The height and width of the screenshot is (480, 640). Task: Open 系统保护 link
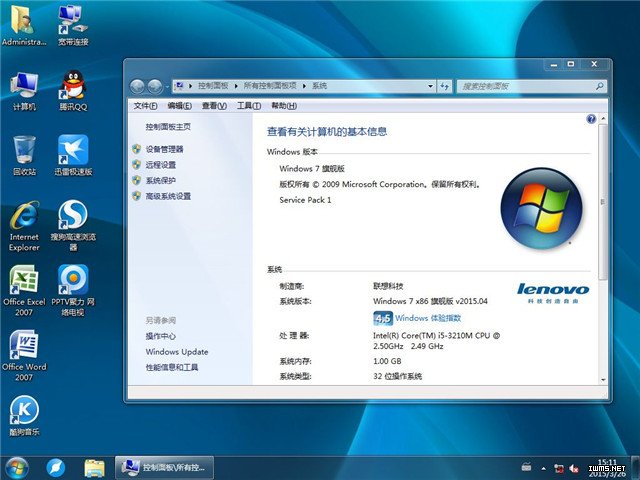tap(161, 180)
